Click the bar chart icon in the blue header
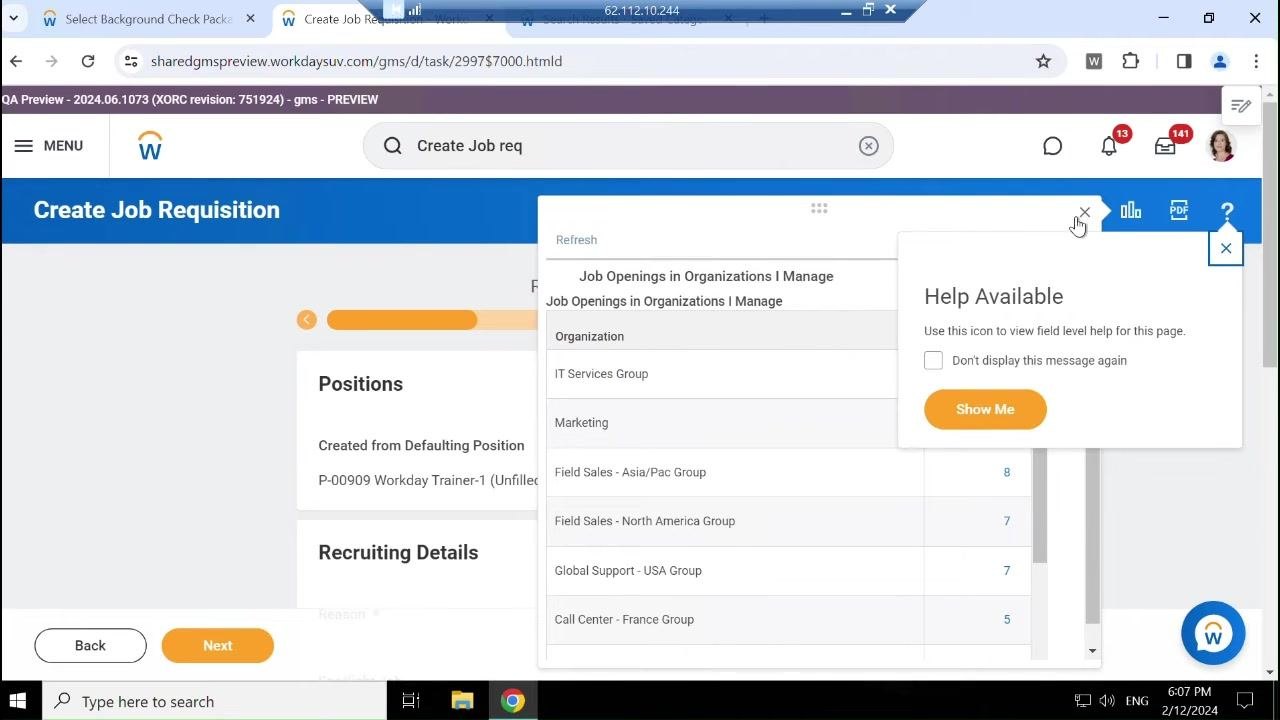Image resolution: width=1280 pixels, height=720 pixels. (x=1131, y=210)
